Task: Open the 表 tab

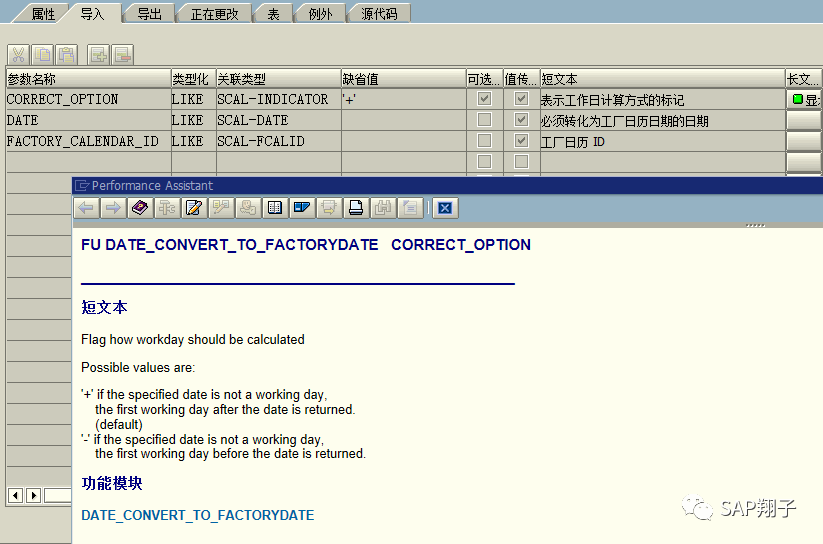Action: point(273,14)
